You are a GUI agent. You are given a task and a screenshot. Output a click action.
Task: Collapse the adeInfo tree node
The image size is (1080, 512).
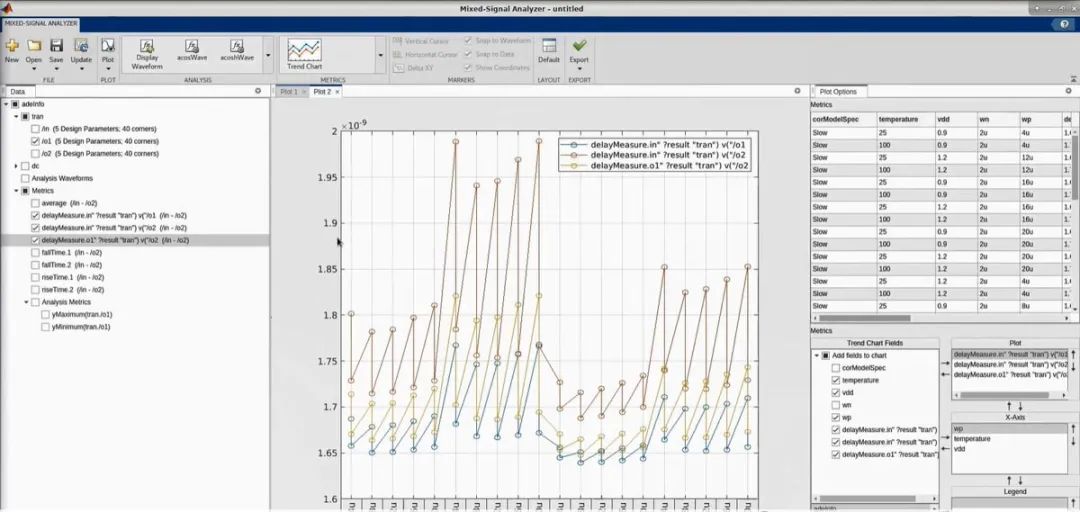coord(6,104)
